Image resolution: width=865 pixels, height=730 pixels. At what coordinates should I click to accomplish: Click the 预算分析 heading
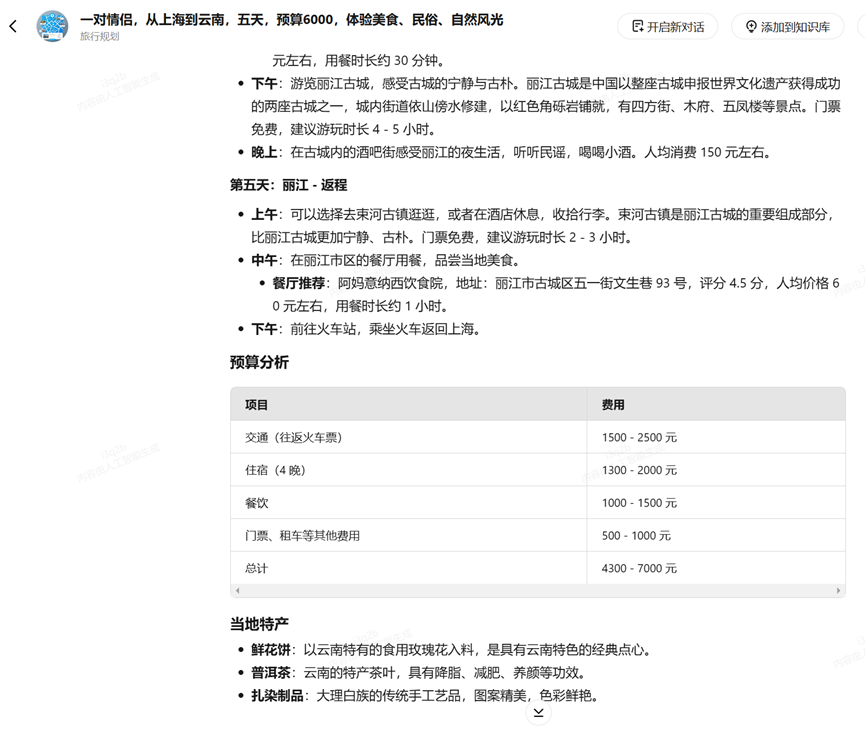259,362
